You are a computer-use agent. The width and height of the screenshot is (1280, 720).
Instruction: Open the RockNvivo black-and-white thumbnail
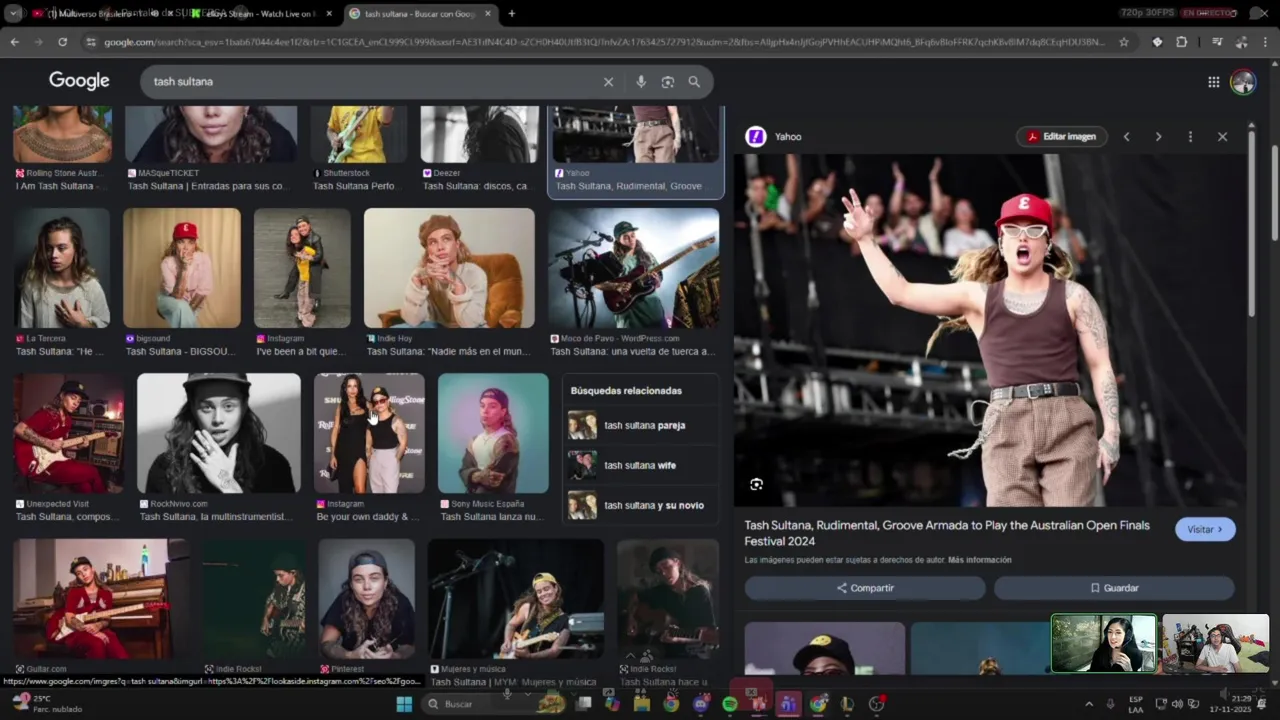[x=219, y=433]
